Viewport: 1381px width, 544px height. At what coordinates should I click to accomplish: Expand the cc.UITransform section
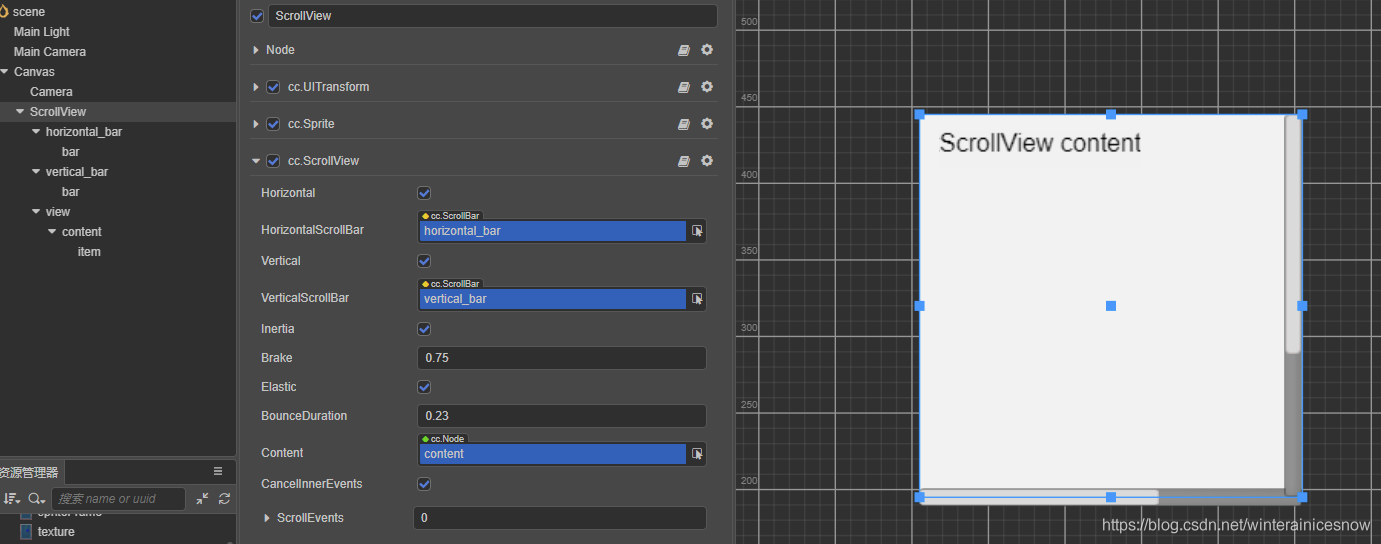pos(256,87)
